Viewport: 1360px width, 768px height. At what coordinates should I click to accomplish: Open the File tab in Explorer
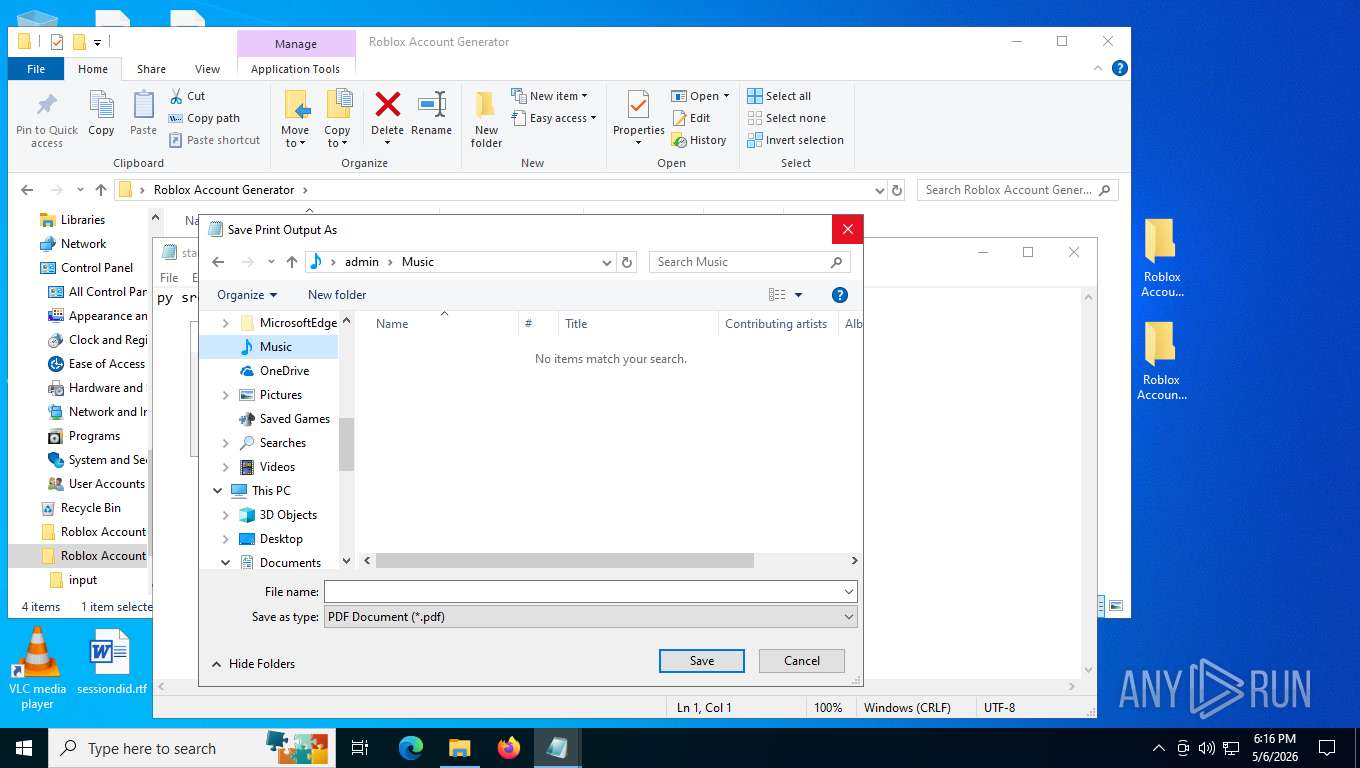click(x=36, y=69)
